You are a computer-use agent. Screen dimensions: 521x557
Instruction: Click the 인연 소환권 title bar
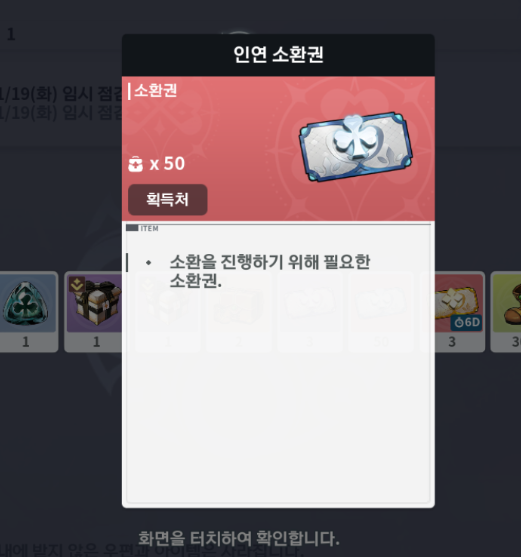tap(278, 55)
